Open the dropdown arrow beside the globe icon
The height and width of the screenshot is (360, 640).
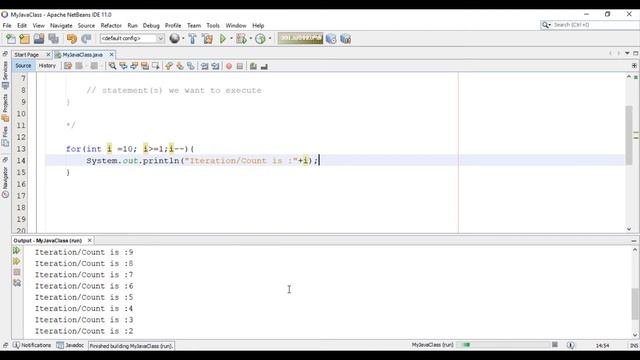pos(183,38)
